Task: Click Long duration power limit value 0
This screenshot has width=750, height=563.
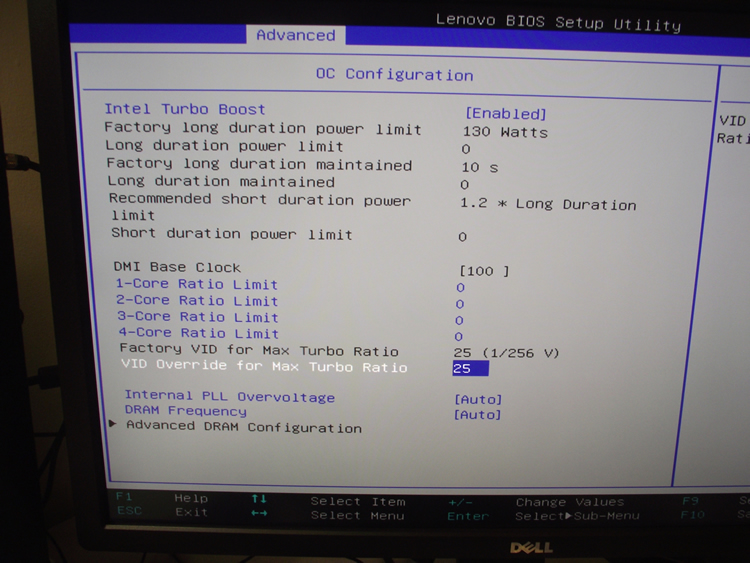Action: pyautogui.click(x=465, y=149)
